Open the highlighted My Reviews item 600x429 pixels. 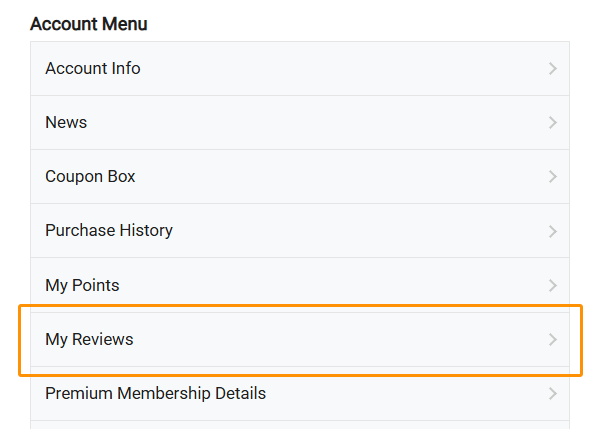click(x=300, y=340)
